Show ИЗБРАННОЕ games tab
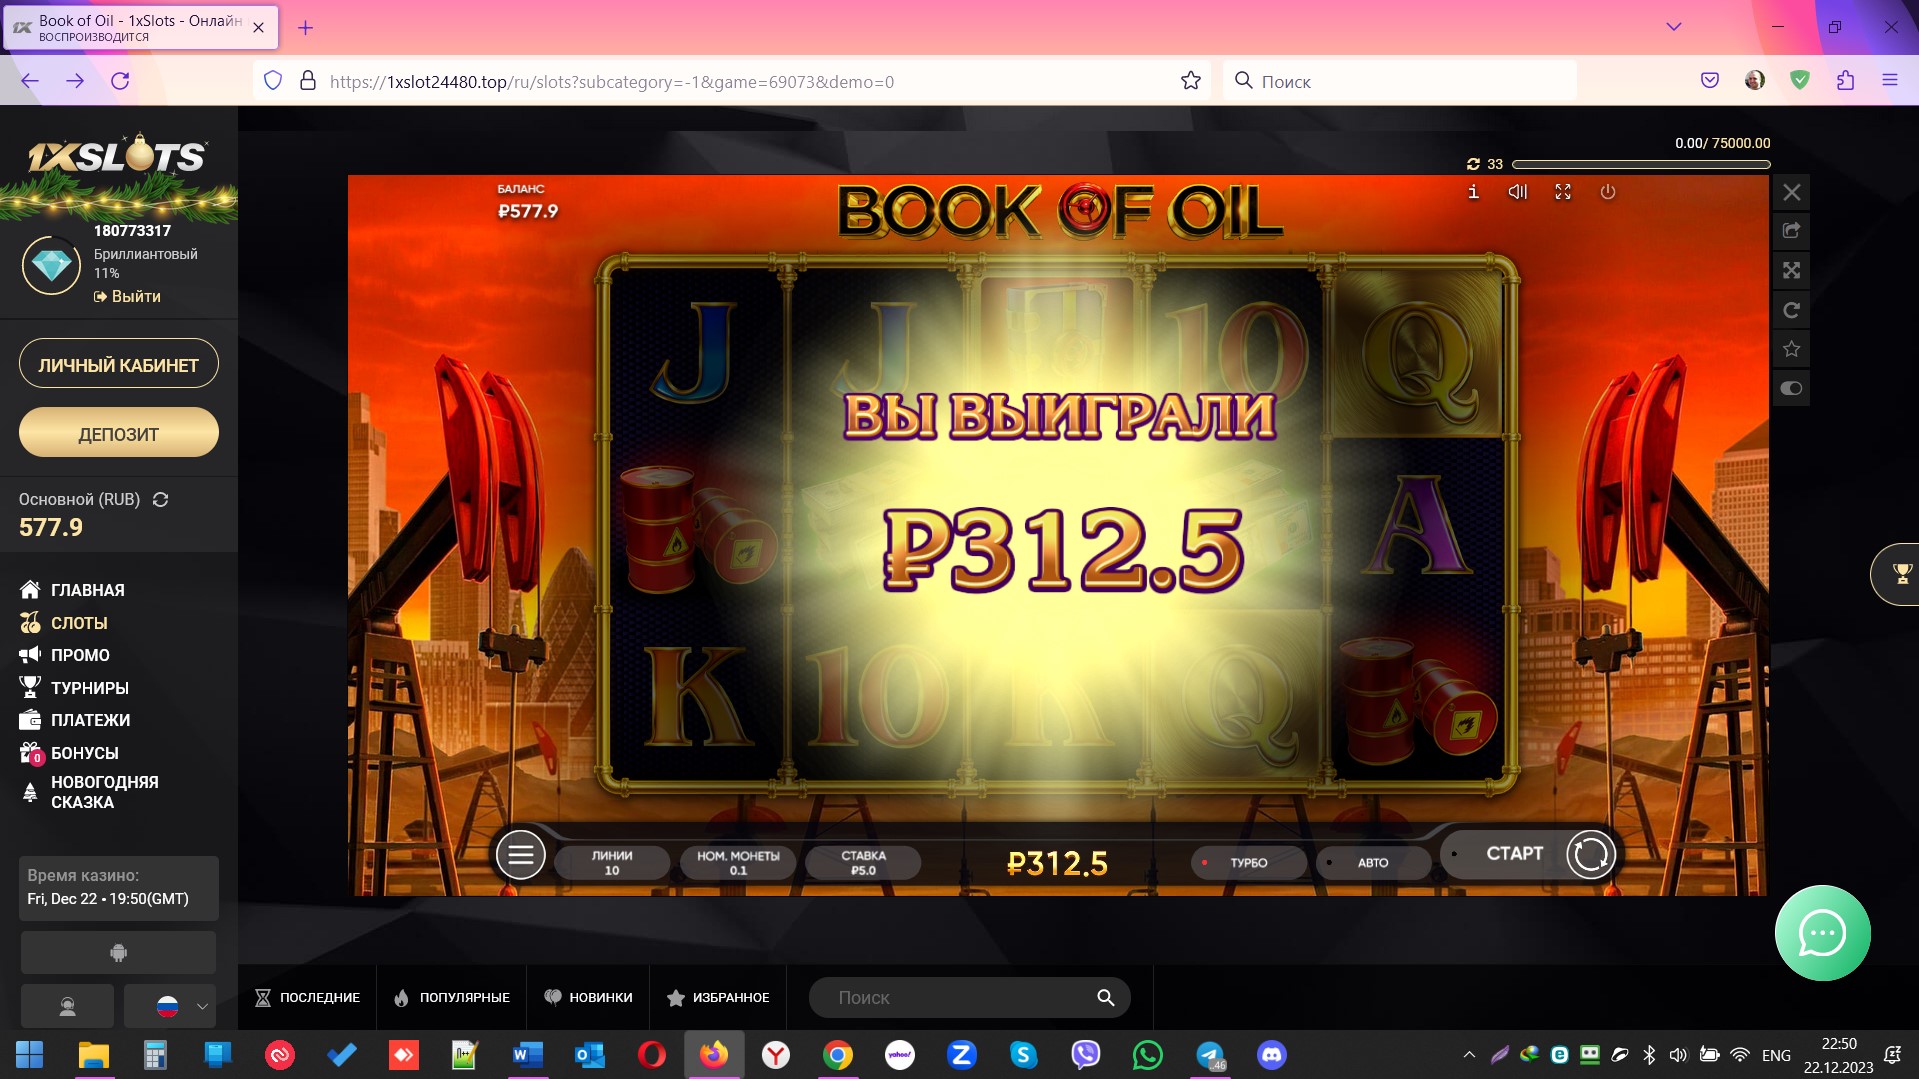This screenshot has width=1919, height=1079. 718,998
